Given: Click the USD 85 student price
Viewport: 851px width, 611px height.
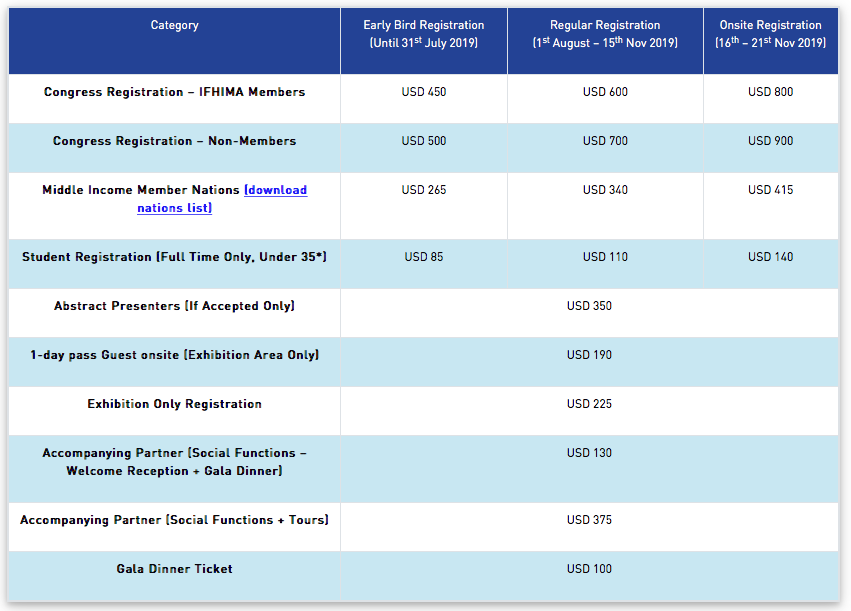Looking at the screenshot, I should pyautogui.click(x=423, y=257).
